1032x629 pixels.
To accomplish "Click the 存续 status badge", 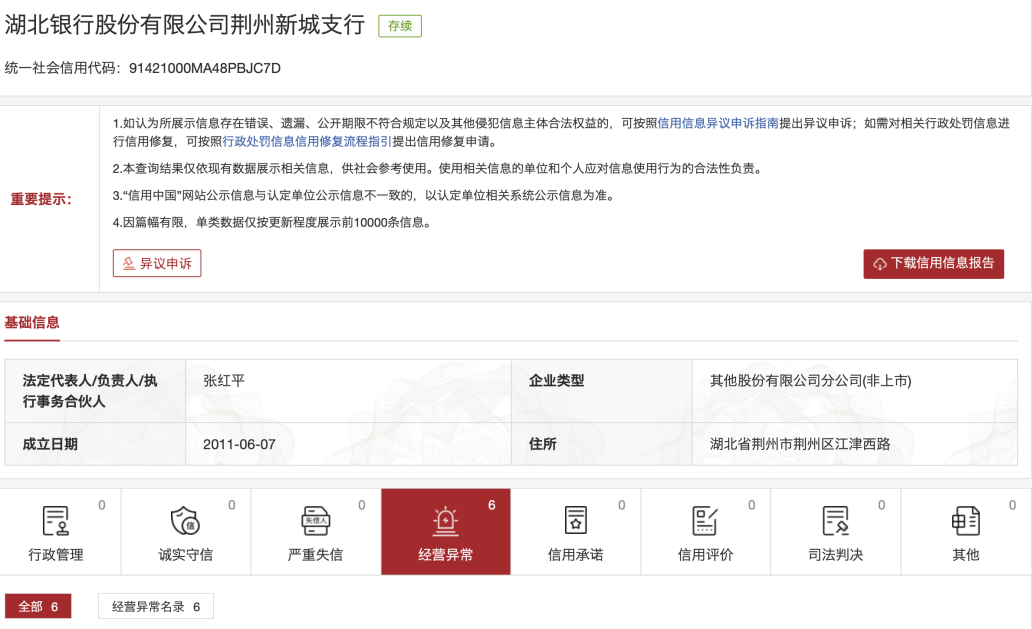I will point(399,26).
